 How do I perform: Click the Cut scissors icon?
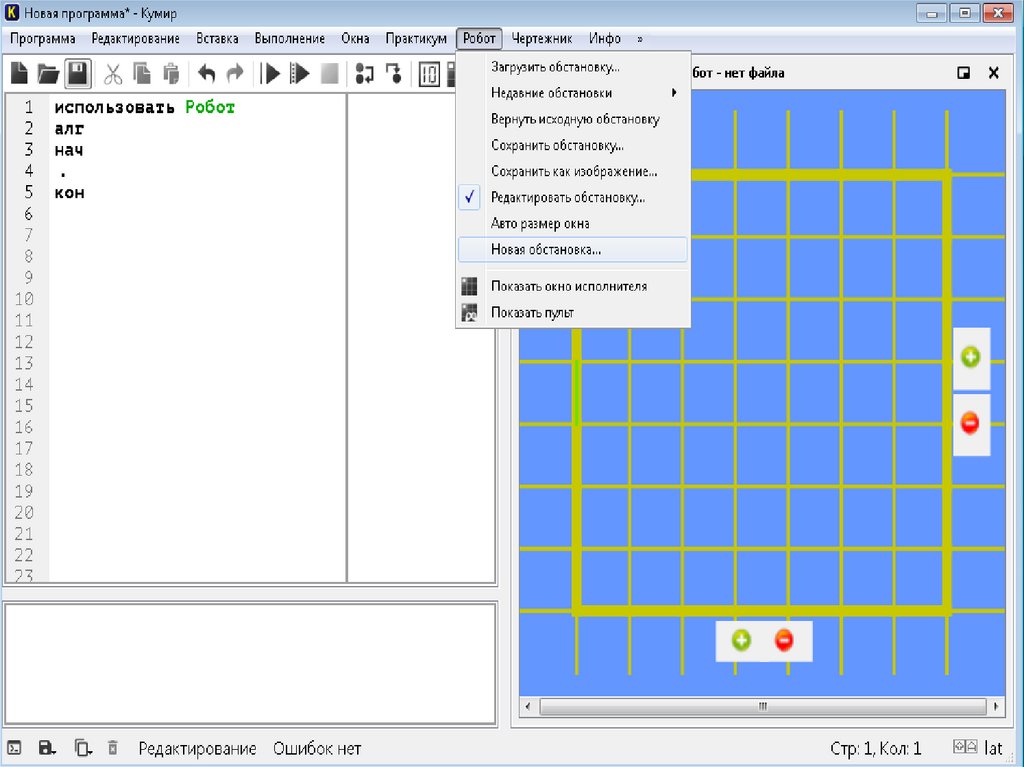(113, 73)
